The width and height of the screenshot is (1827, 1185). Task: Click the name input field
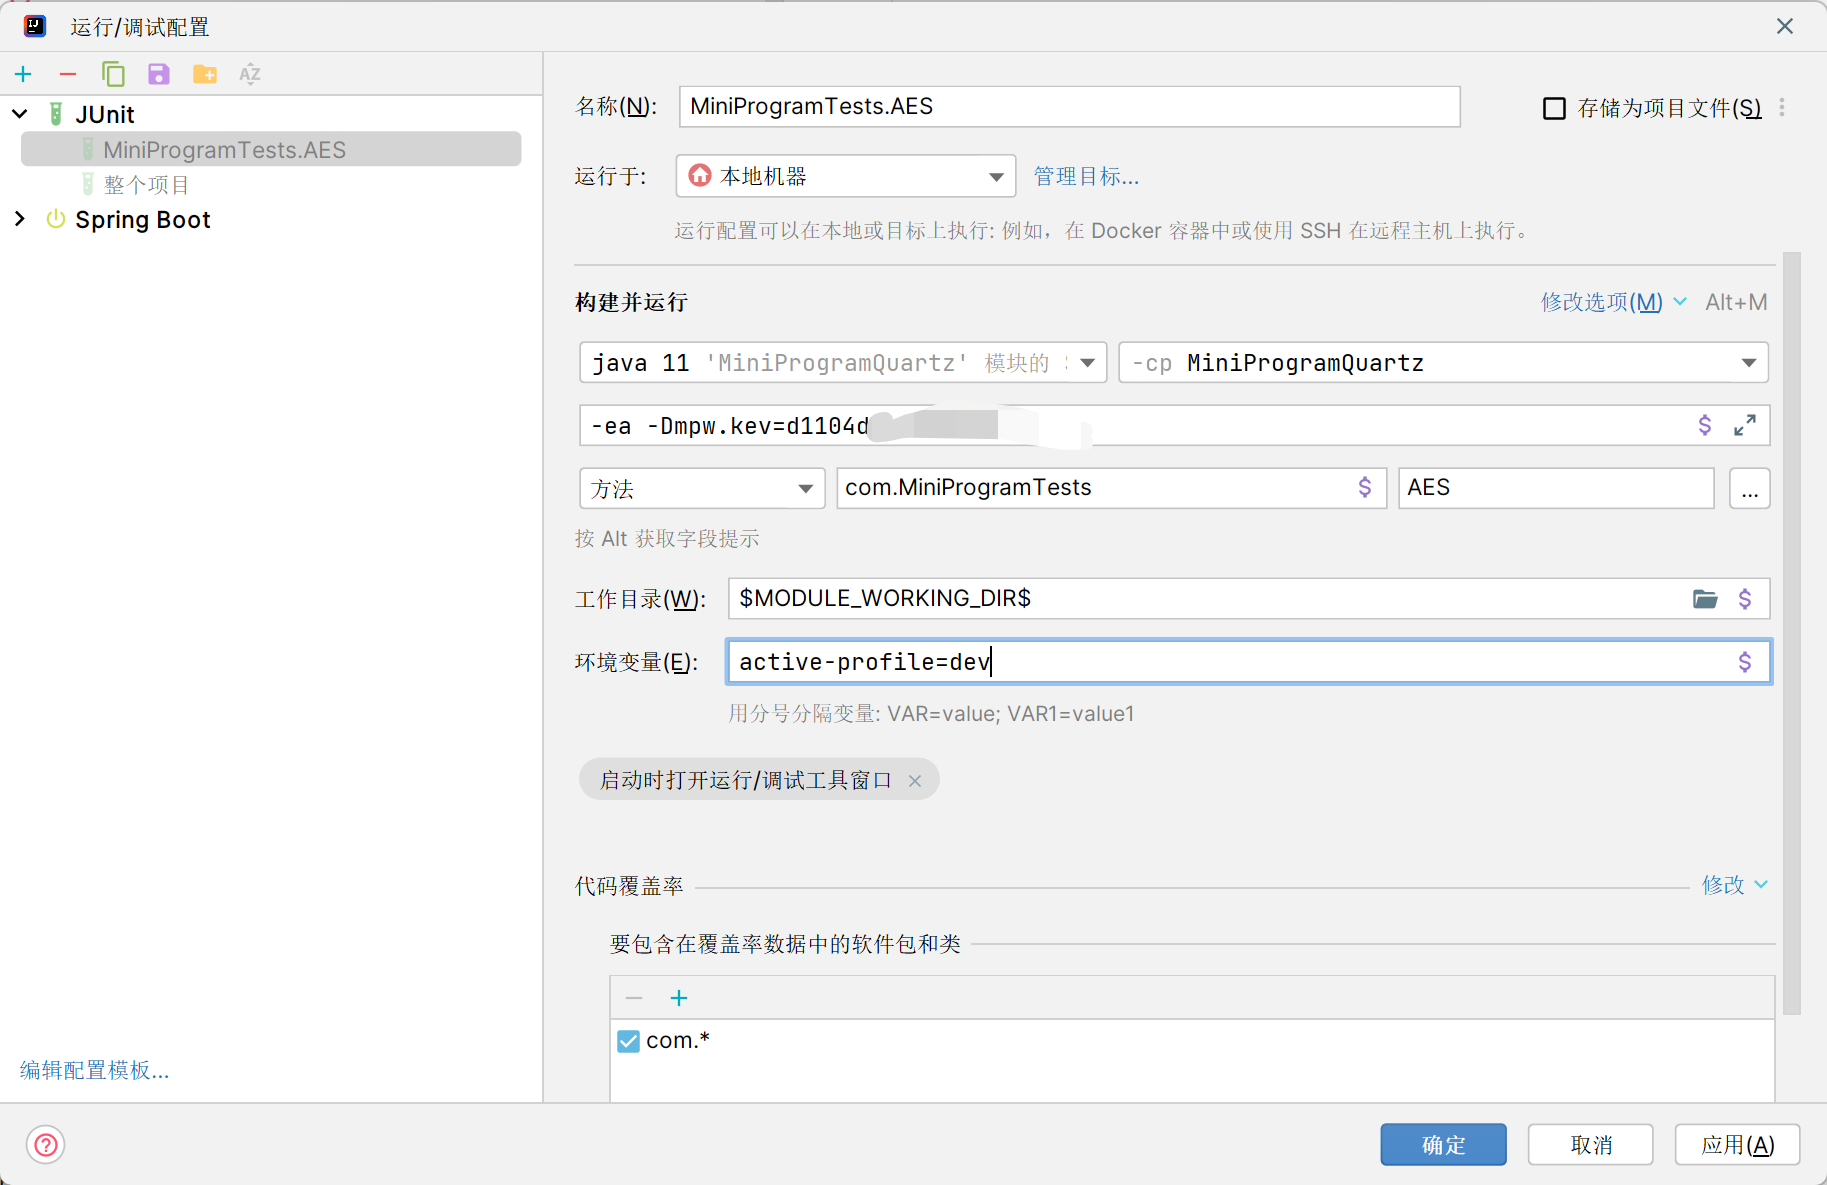pos(1069,106)
